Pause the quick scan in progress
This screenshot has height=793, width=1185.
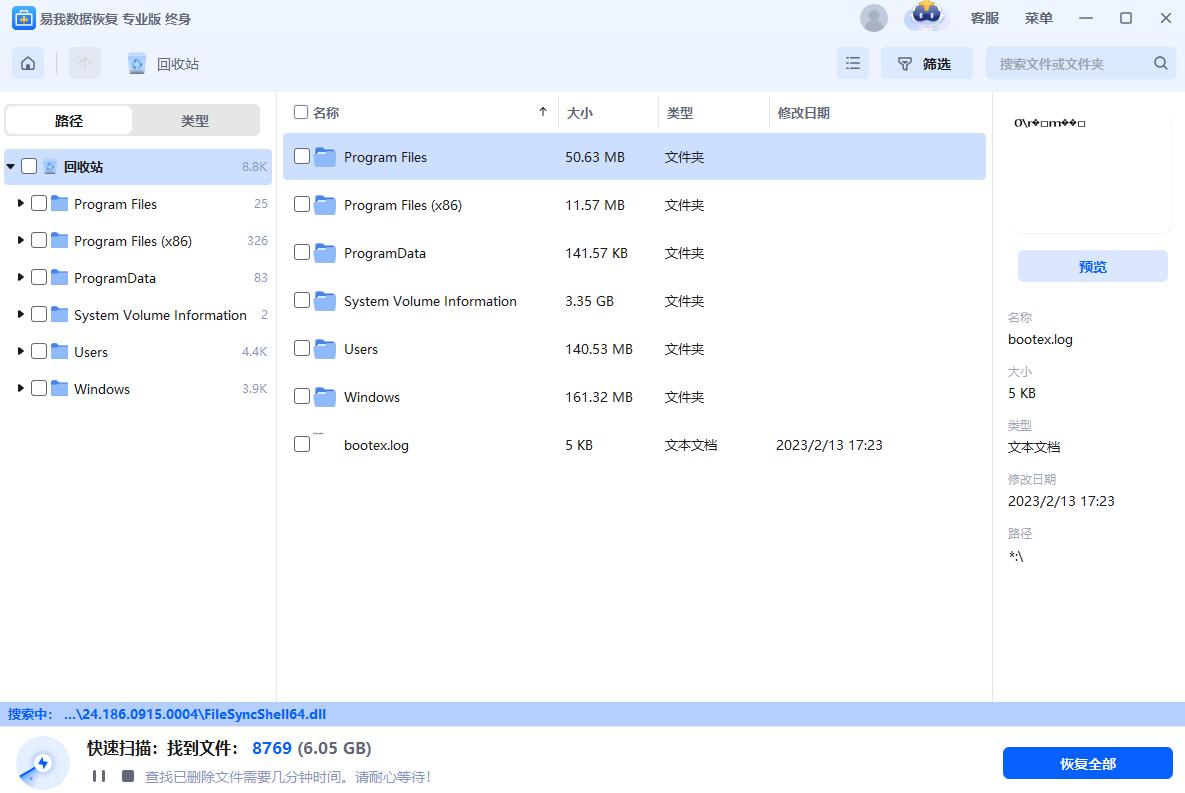pyautogui.click(x=97, y=775)
